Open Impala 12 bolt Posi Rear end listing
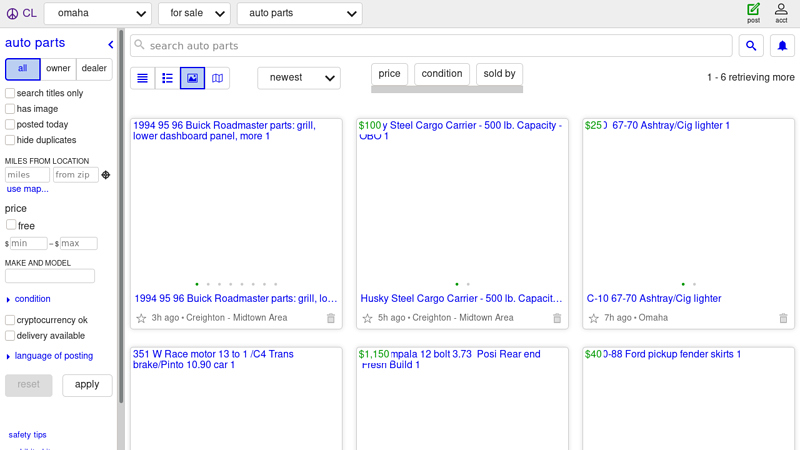This screenshot has height=450, width=800. pyautogui.click(x=450, y=359)
